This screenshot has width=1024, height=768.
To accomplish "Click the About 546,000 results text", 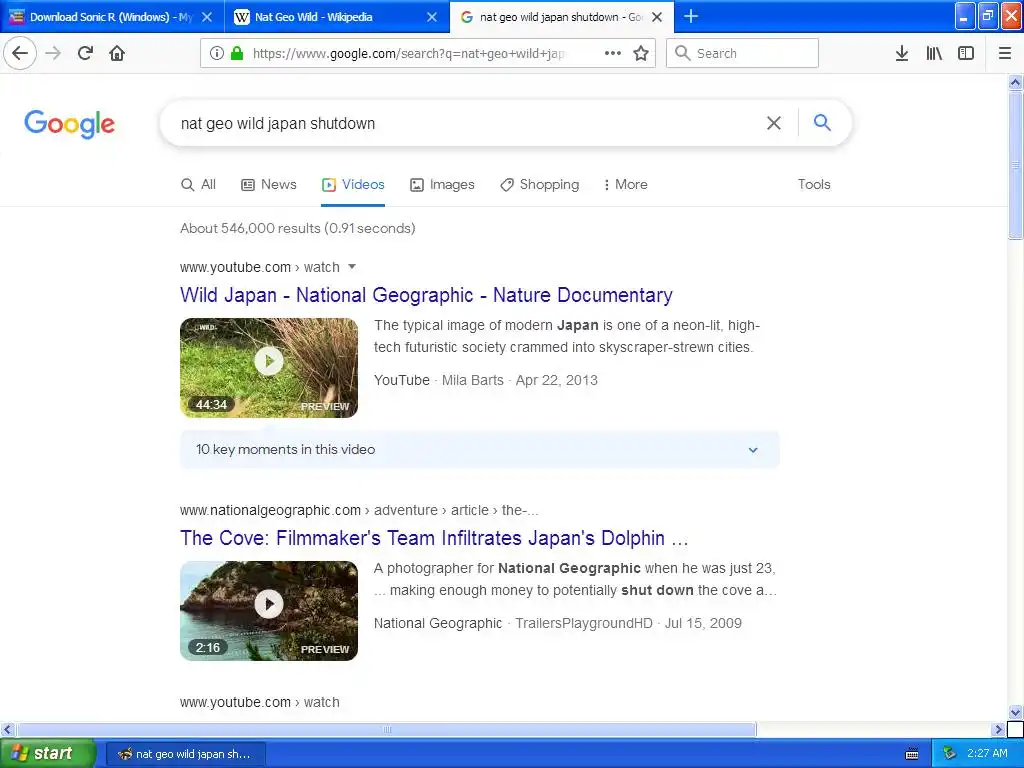I will pos(297,229).
